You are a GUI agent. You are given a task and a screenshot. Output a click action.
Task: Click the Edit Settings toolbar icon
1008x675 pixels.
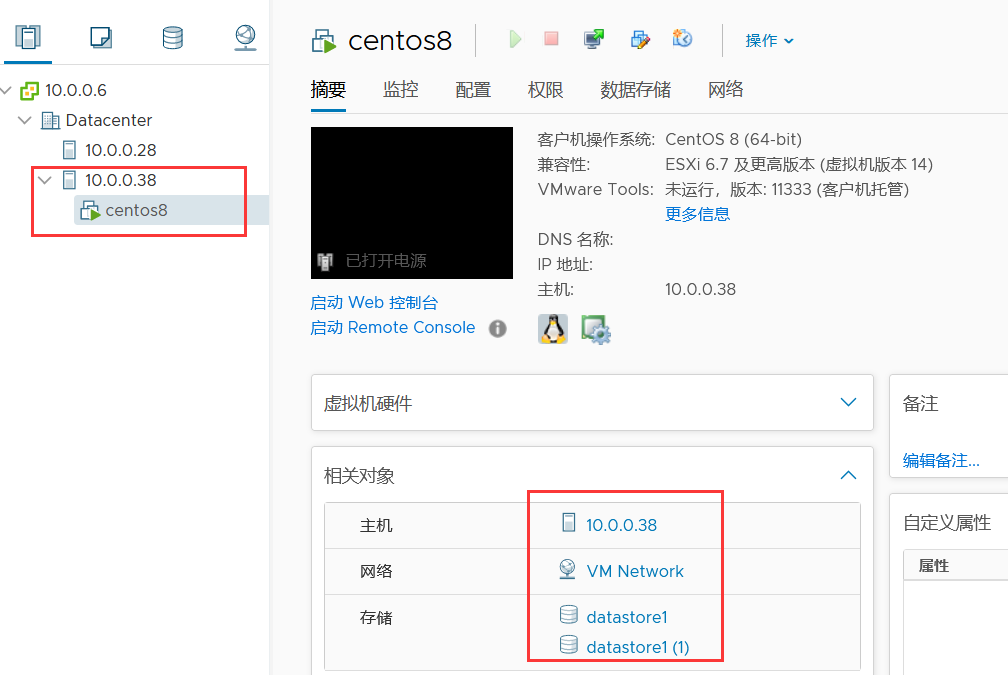coord(640,39)
